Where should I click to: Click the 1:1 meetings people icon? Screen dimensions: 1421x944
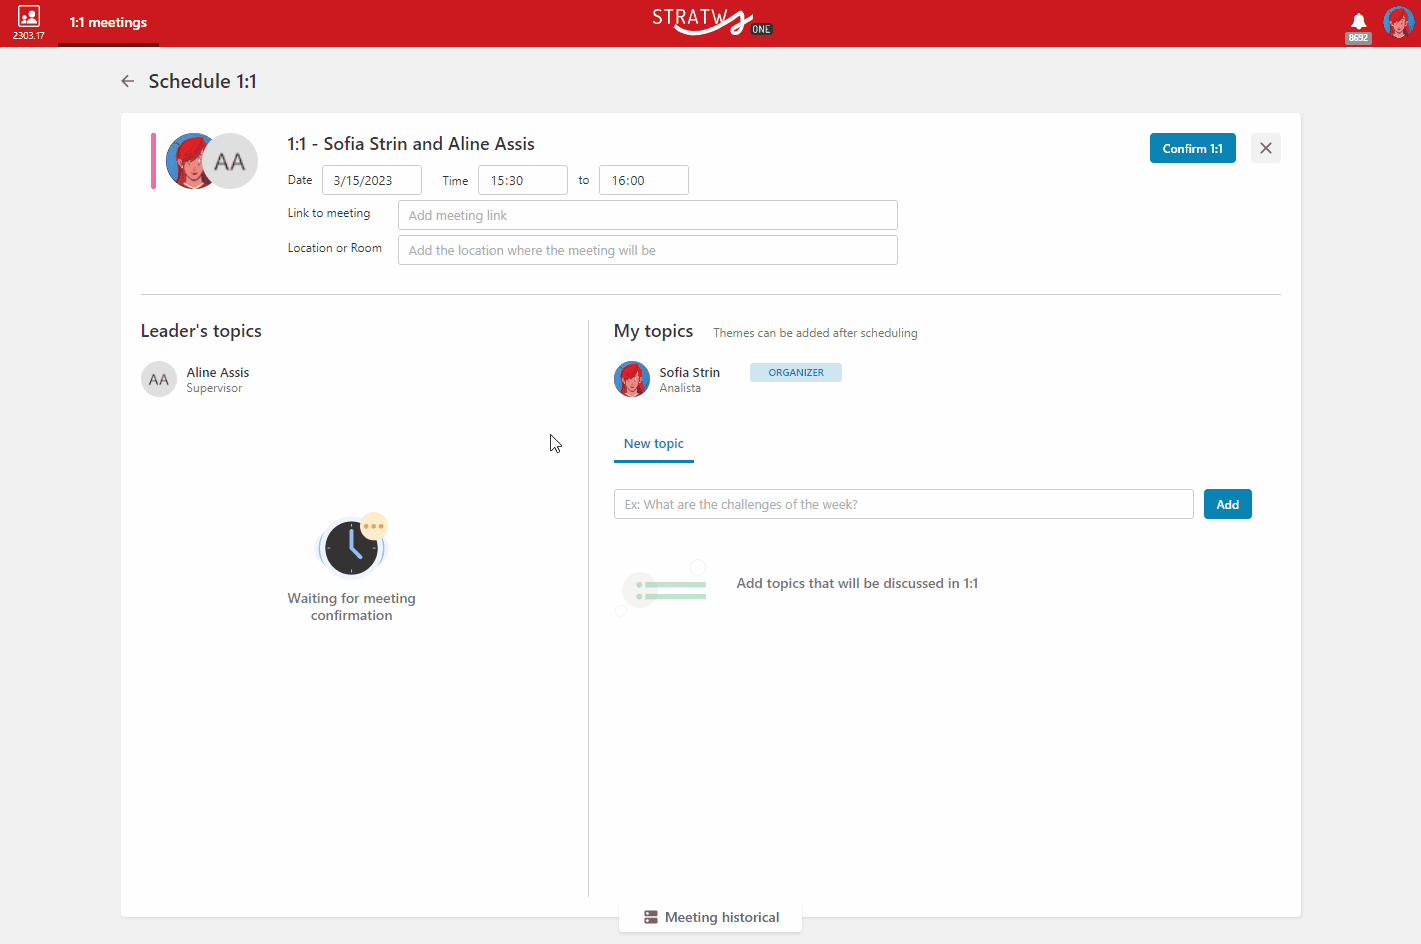[29, 16]
